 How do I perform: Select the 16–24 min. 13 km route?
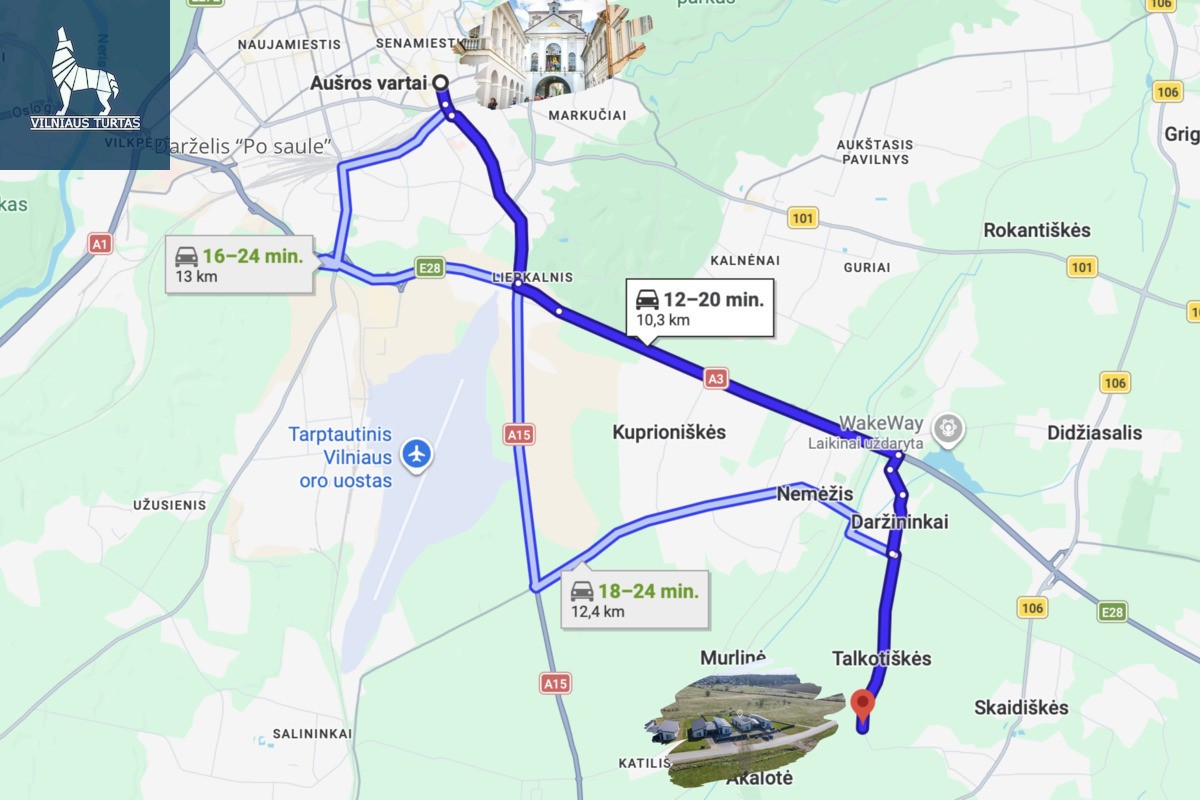[x=240, y=265]
